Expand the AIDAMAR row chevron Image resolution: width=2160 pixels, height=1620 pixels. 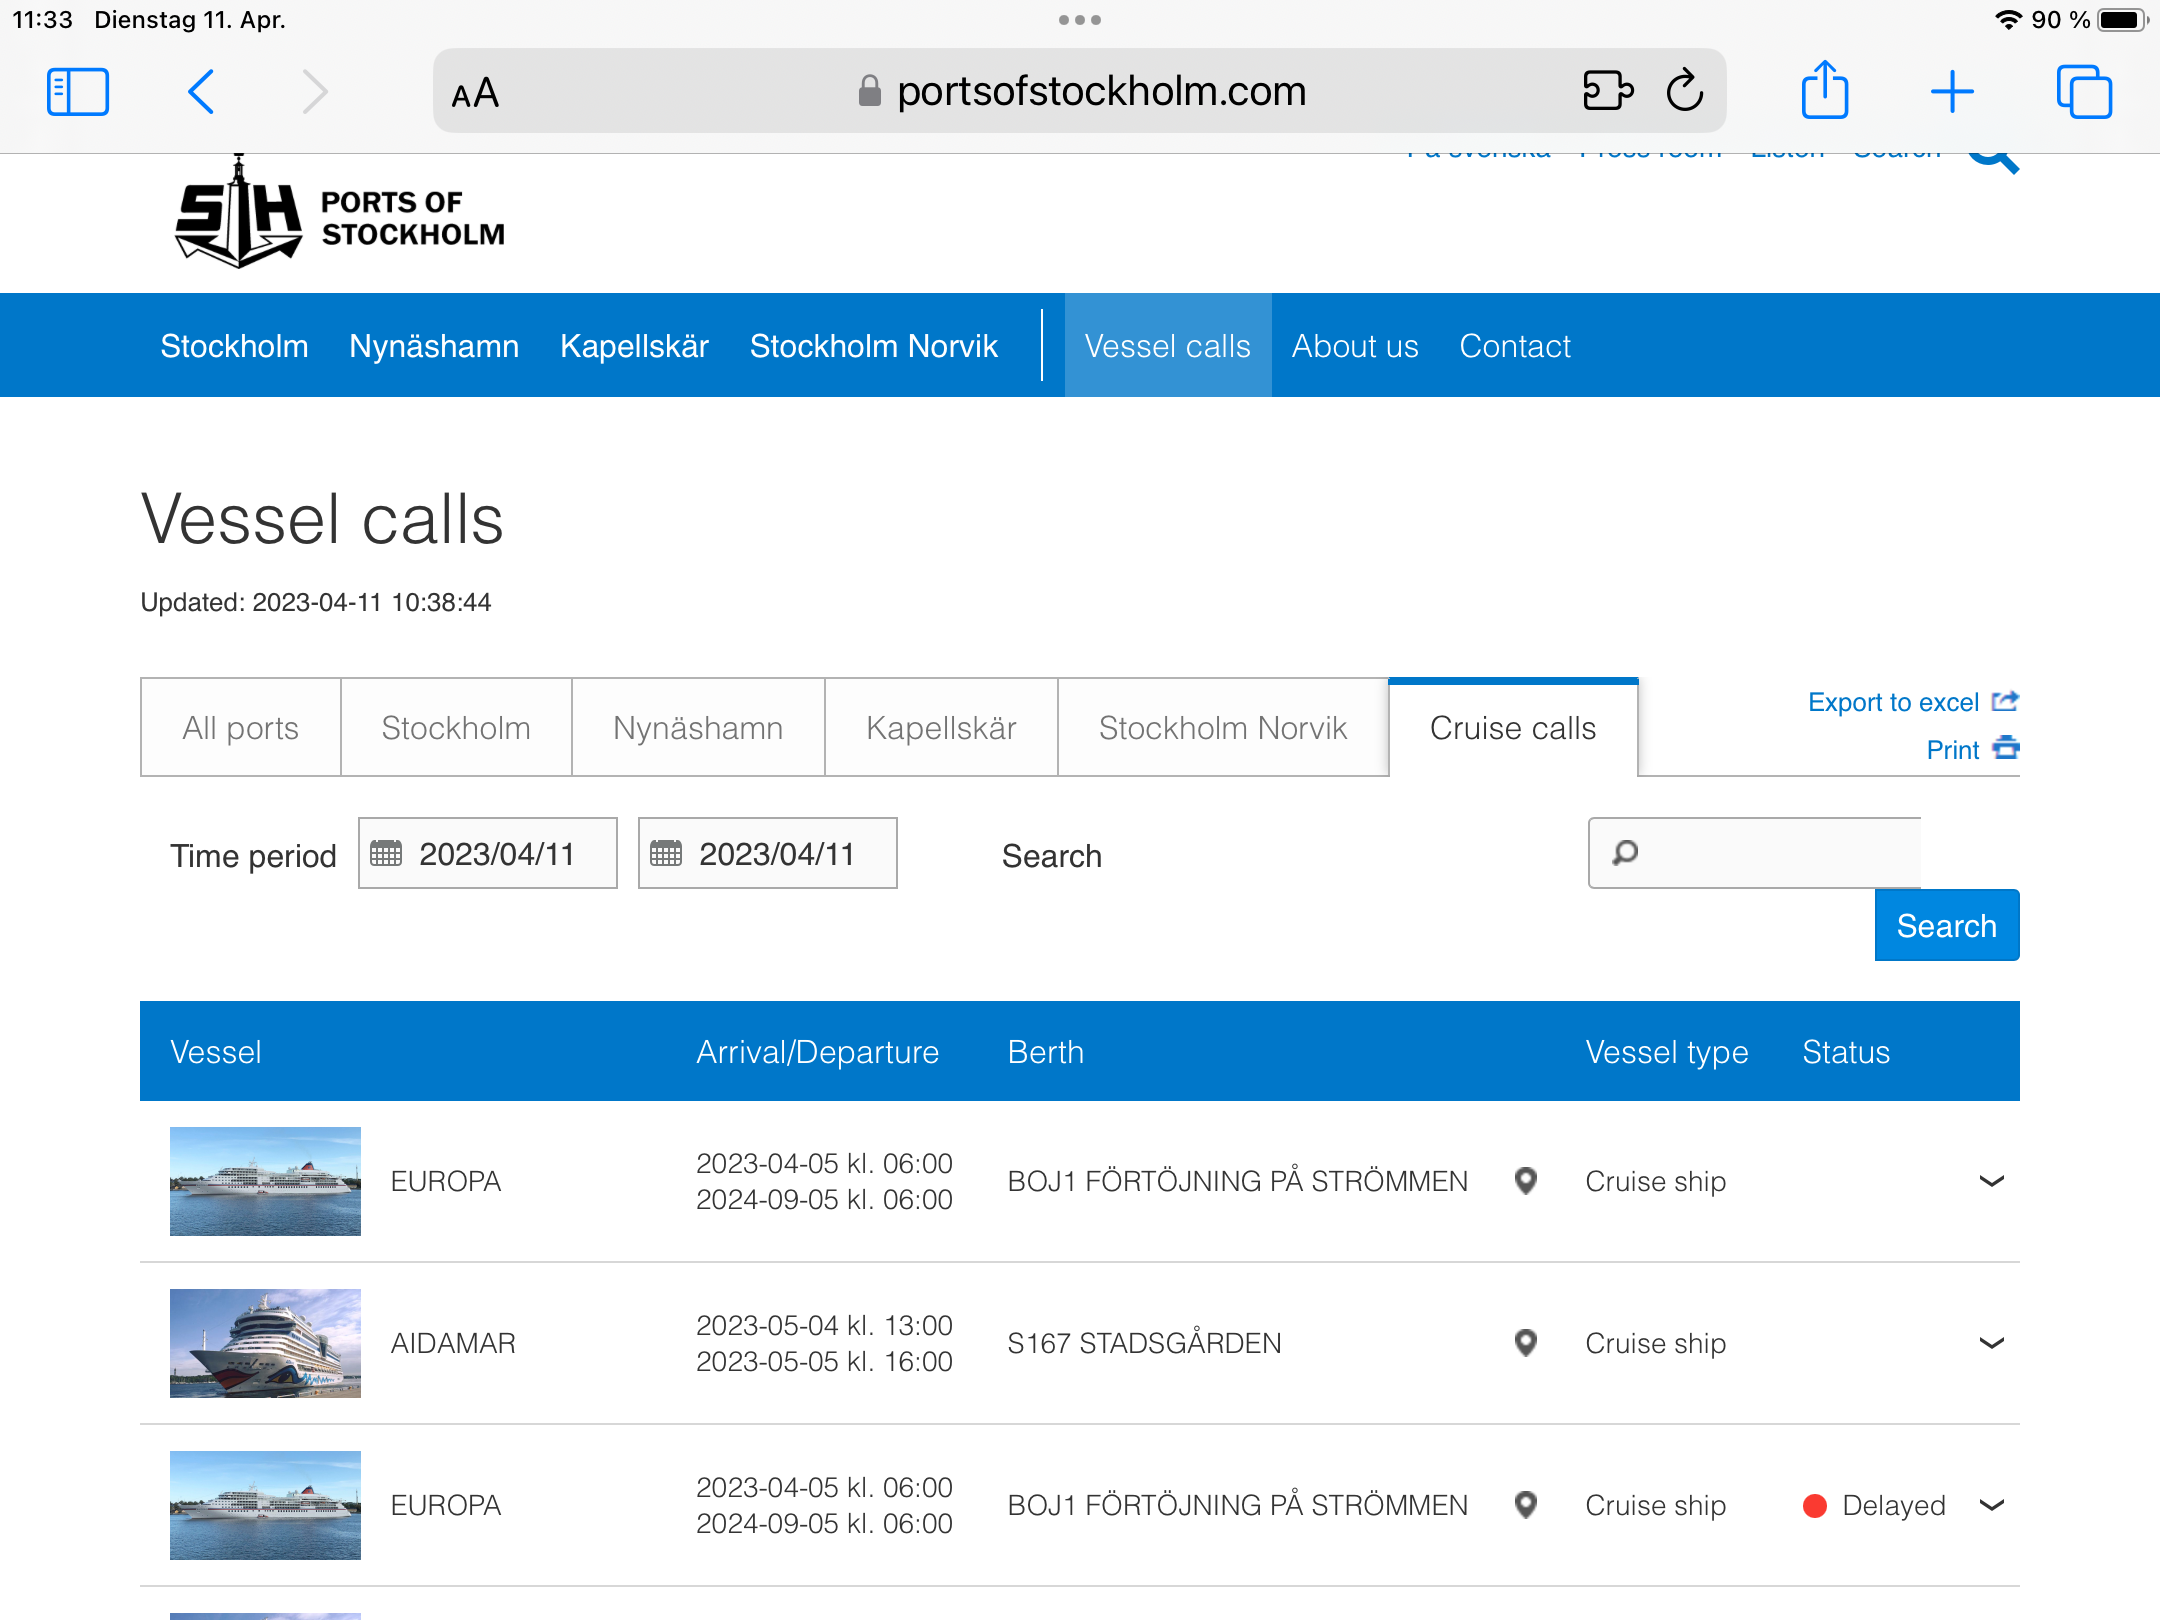pyautogui.click(x=1991, y=1343)
